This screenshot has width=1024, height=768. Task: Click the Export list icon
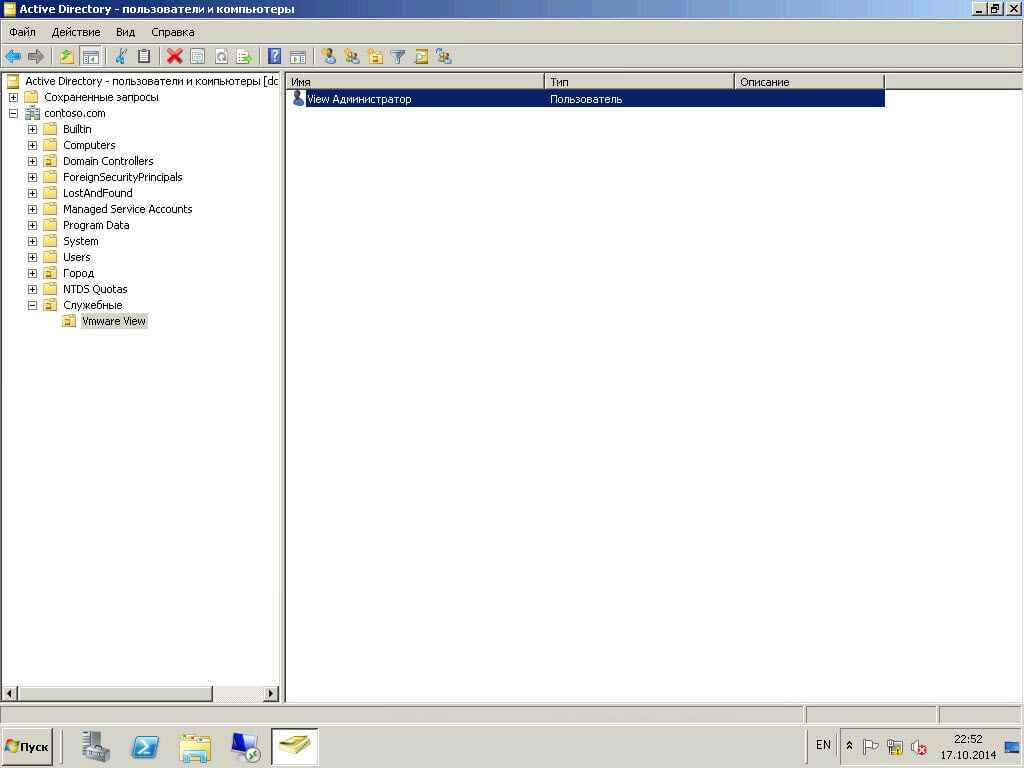[244, 57]
